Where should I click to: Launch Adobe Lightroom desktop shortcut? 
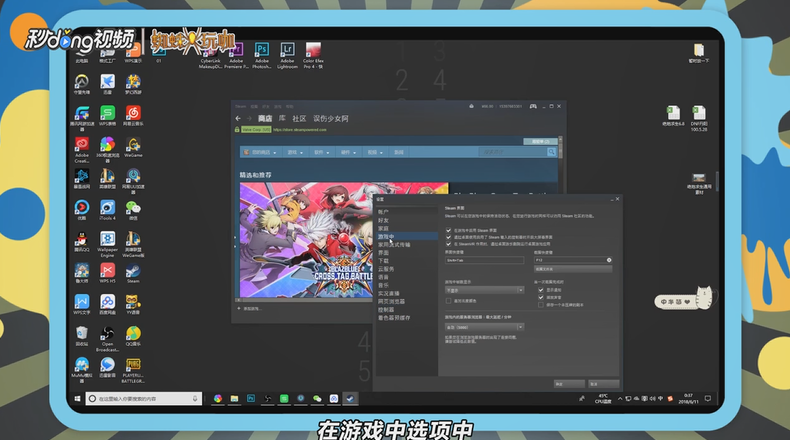287,55
